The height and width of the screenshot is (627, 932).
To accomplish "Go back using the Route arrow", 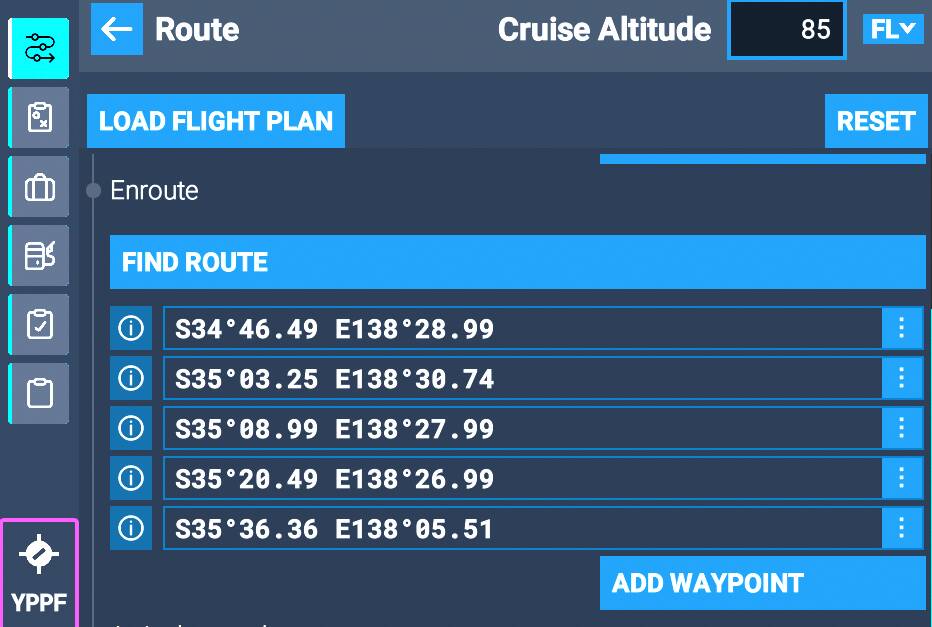I will [117, 29].
